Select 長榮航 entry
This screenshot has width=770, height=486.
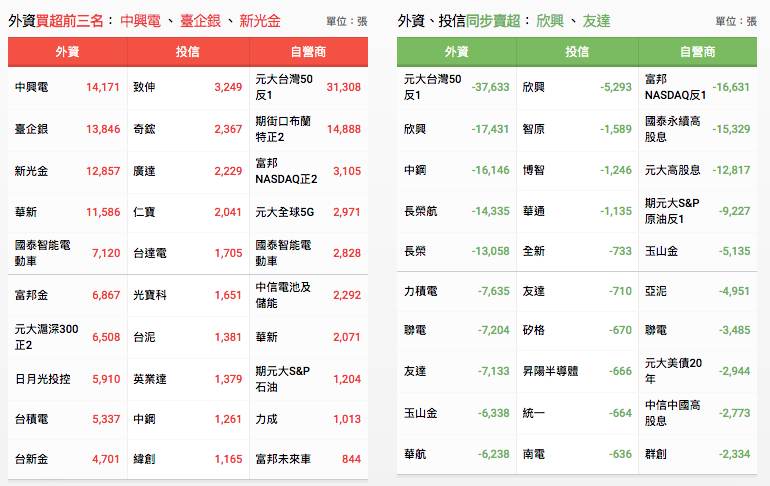click(420, 212)
